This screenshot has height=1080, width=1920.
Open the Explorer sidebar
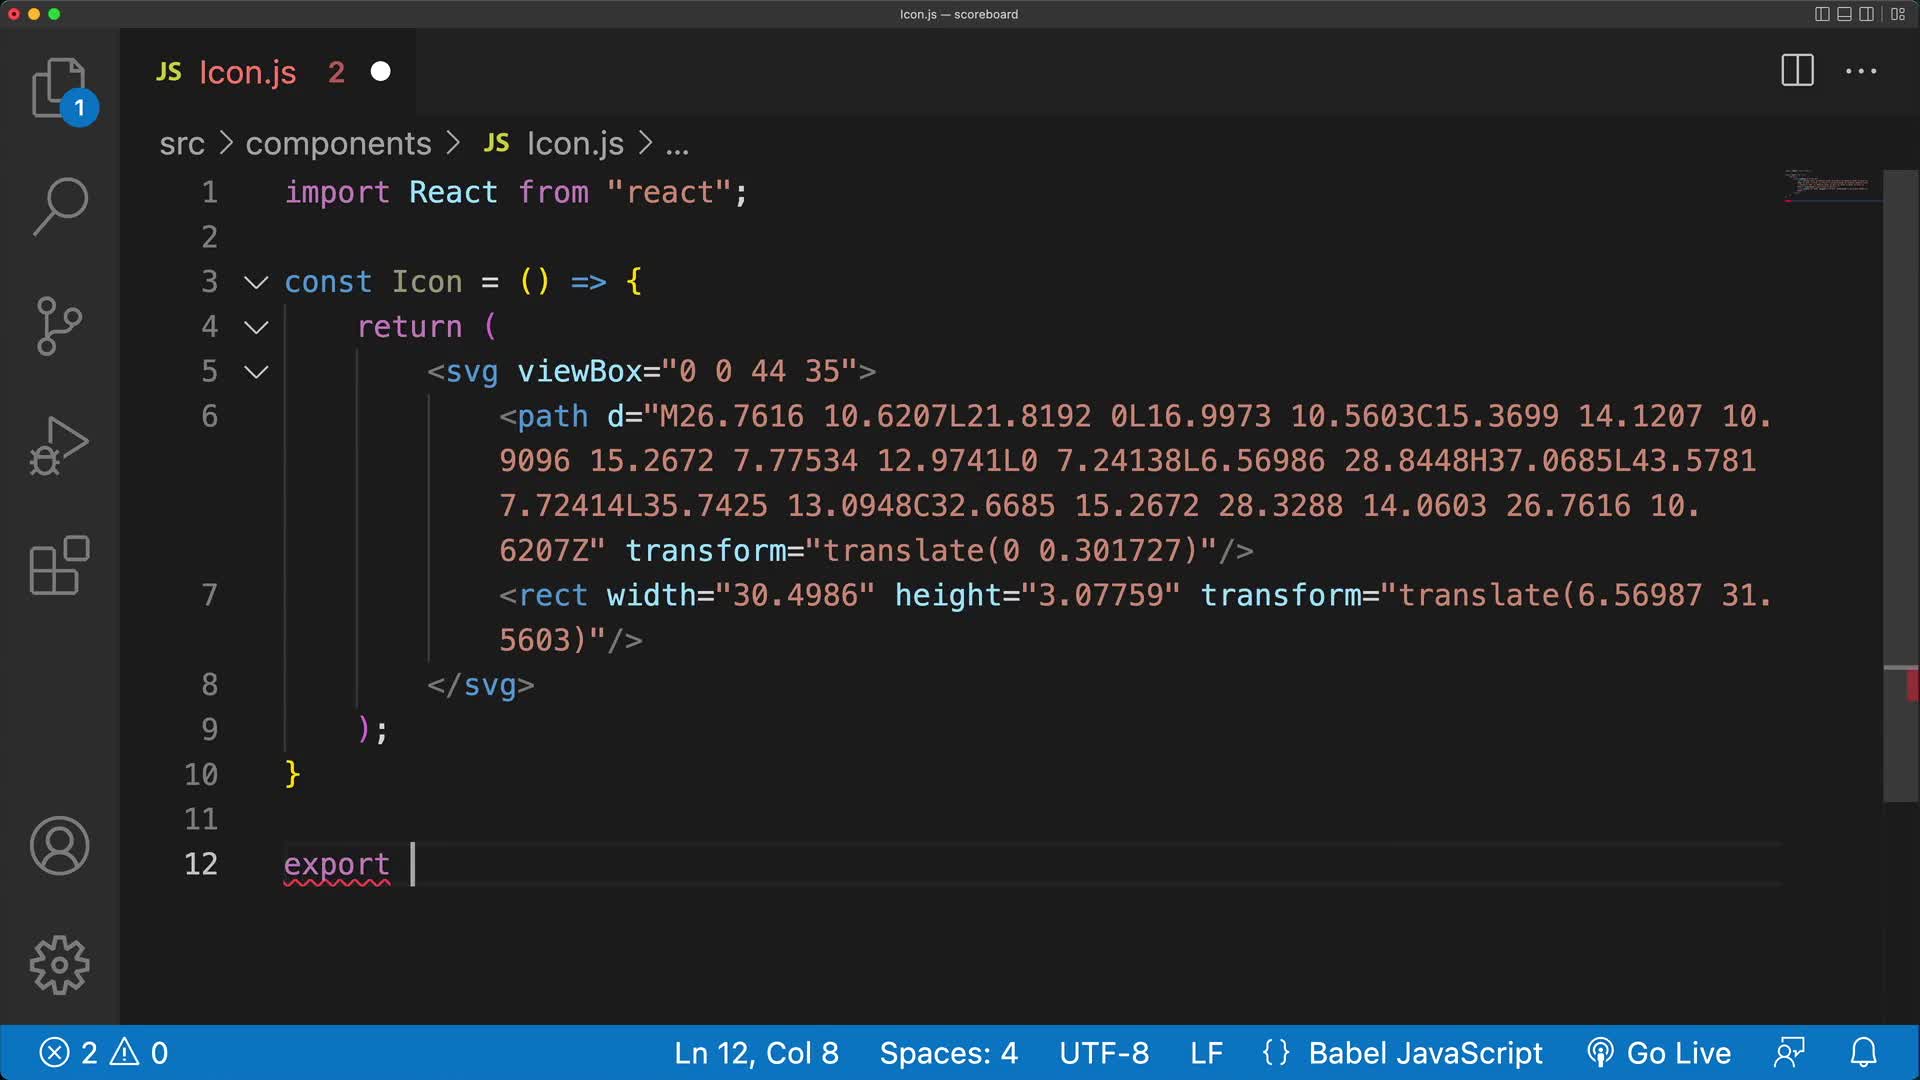60,88
